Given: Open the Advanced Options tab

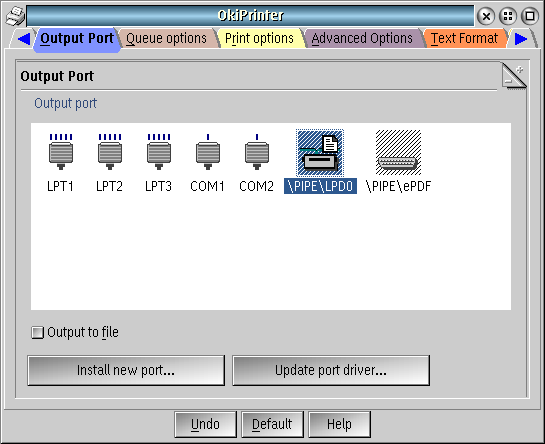Looking at the screenshot, I should click(x=362, y=38).
